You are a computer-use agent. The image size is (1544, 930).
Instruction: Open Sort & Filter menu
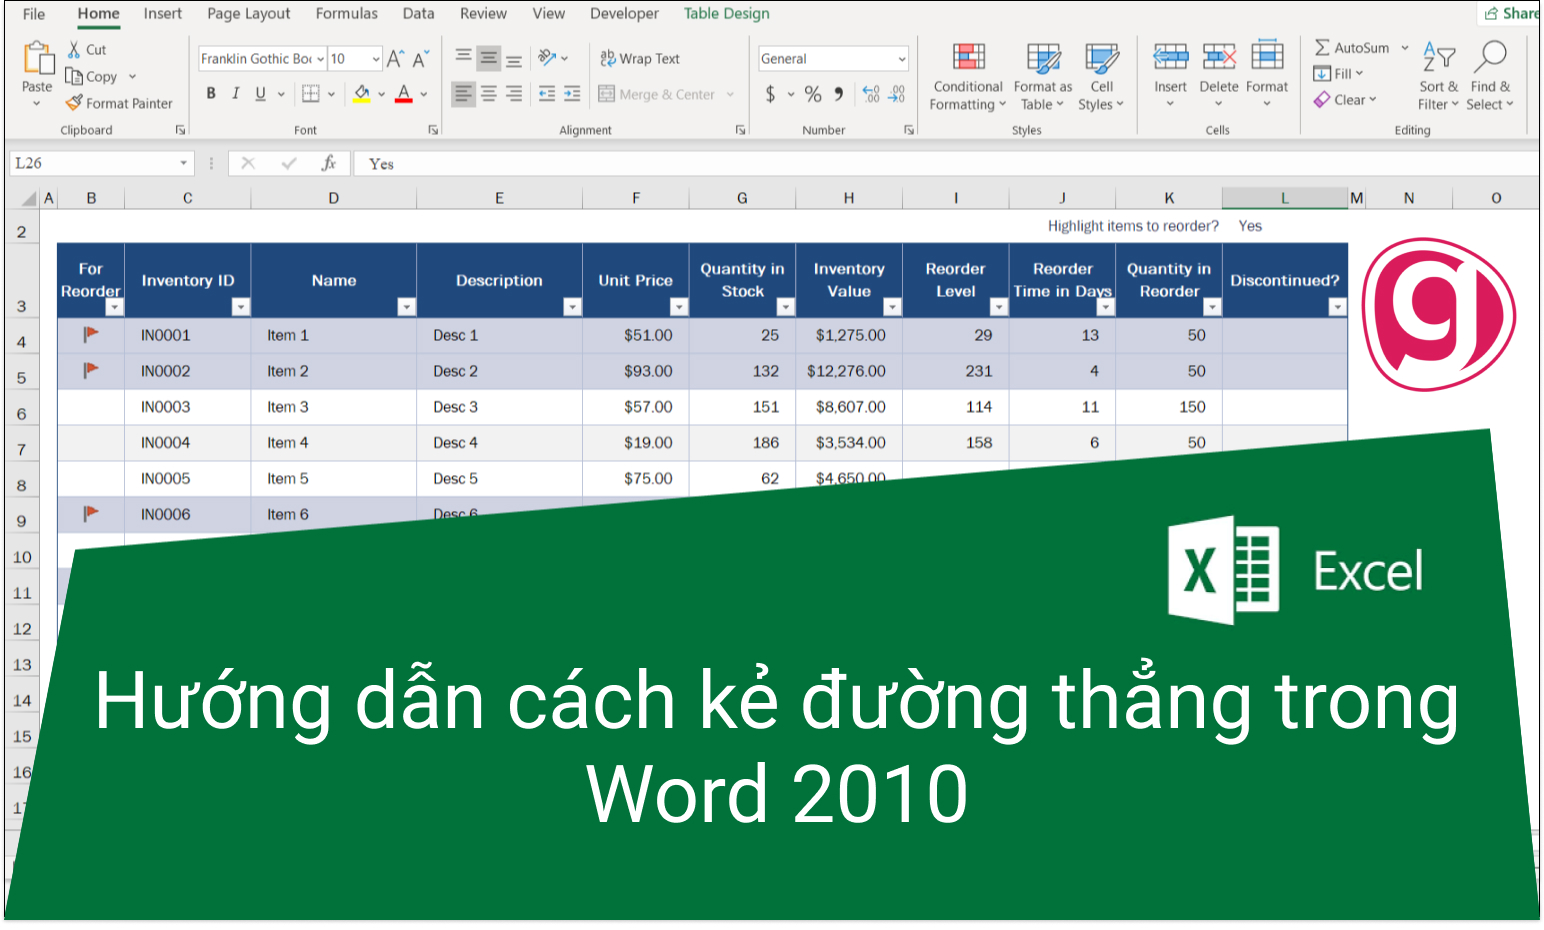1438,76
